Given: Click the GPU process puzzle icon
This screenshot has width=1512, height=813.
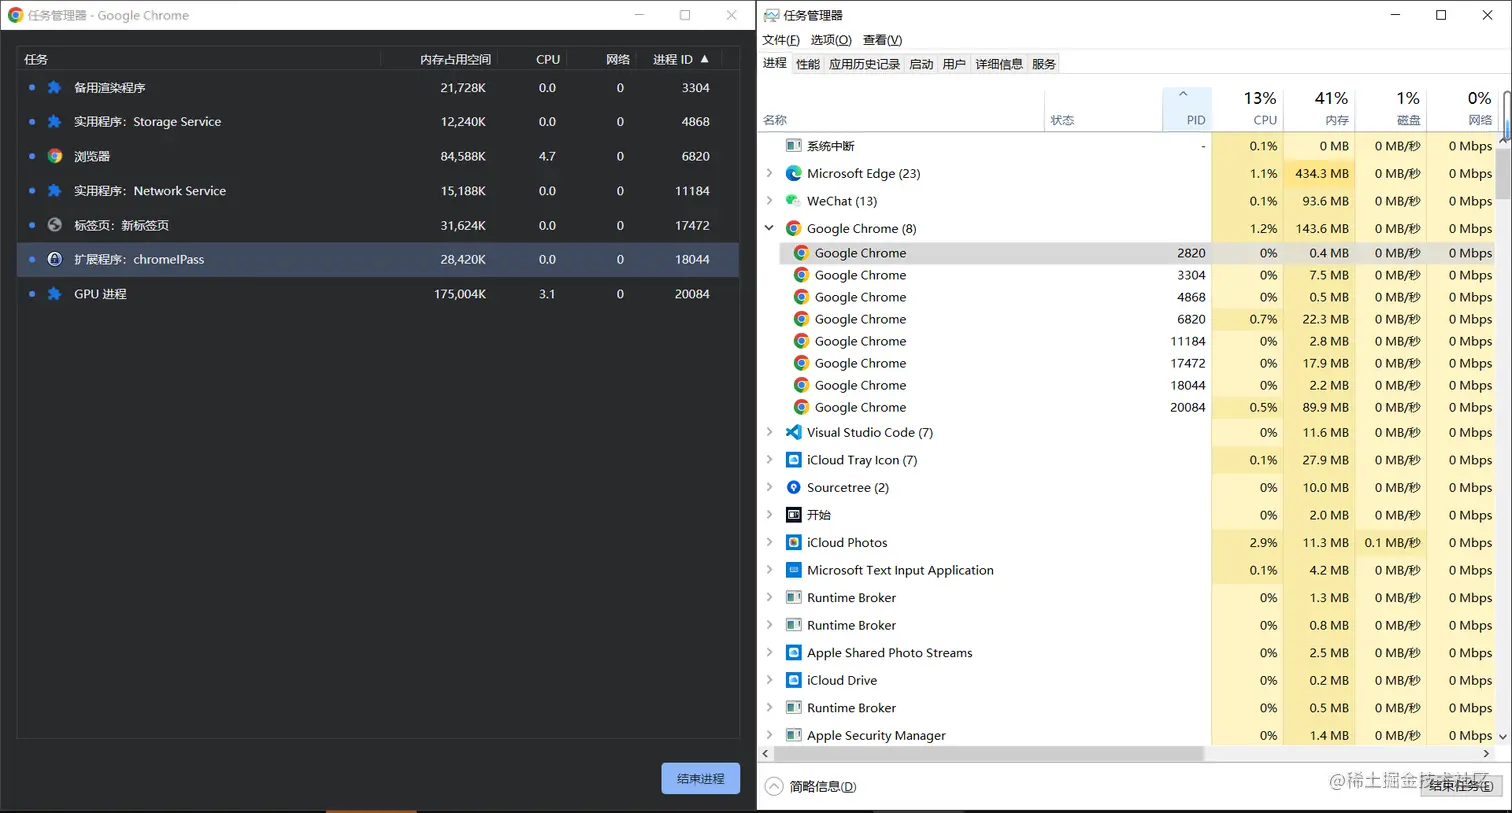Looking at the screenshot, I should tap(55, 294).
